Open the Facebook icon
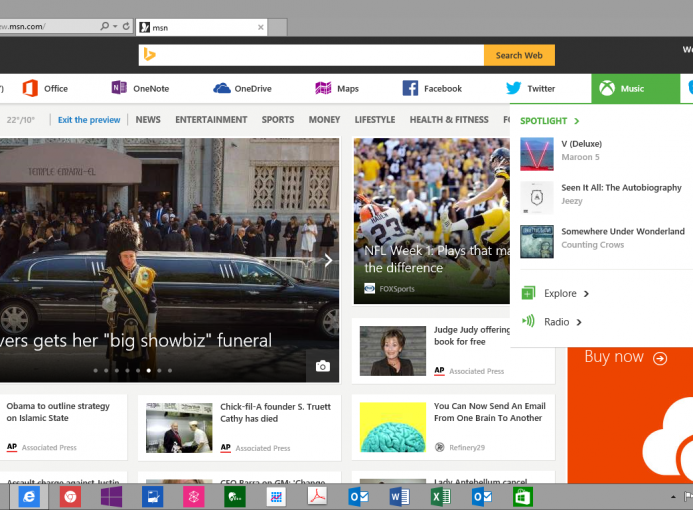 410,88
